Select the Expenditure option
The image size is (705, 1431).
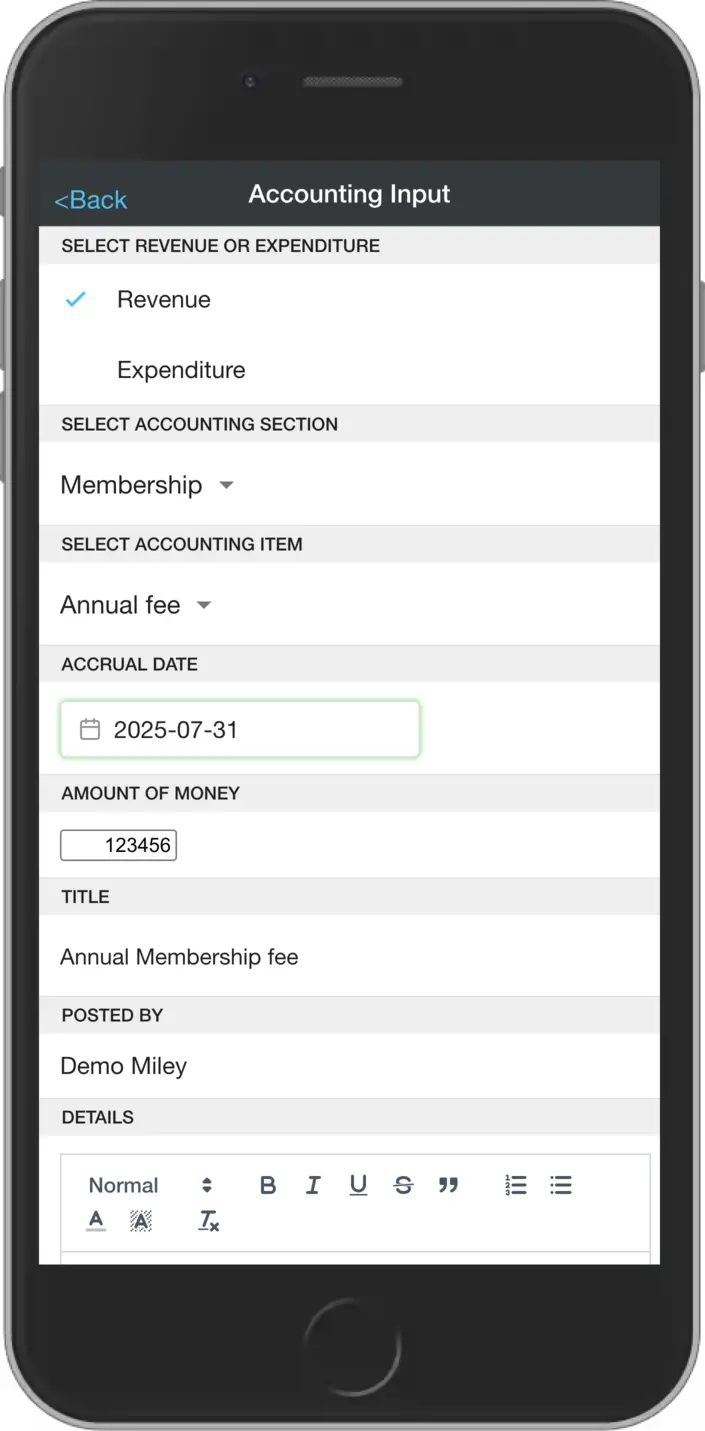pos(181,370)
